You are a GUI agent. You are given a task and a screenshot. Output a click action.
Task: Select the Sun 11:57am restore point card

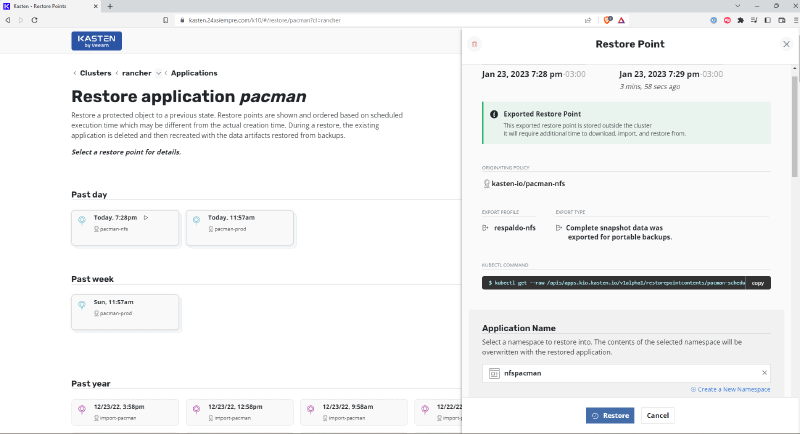click(126, 312)
